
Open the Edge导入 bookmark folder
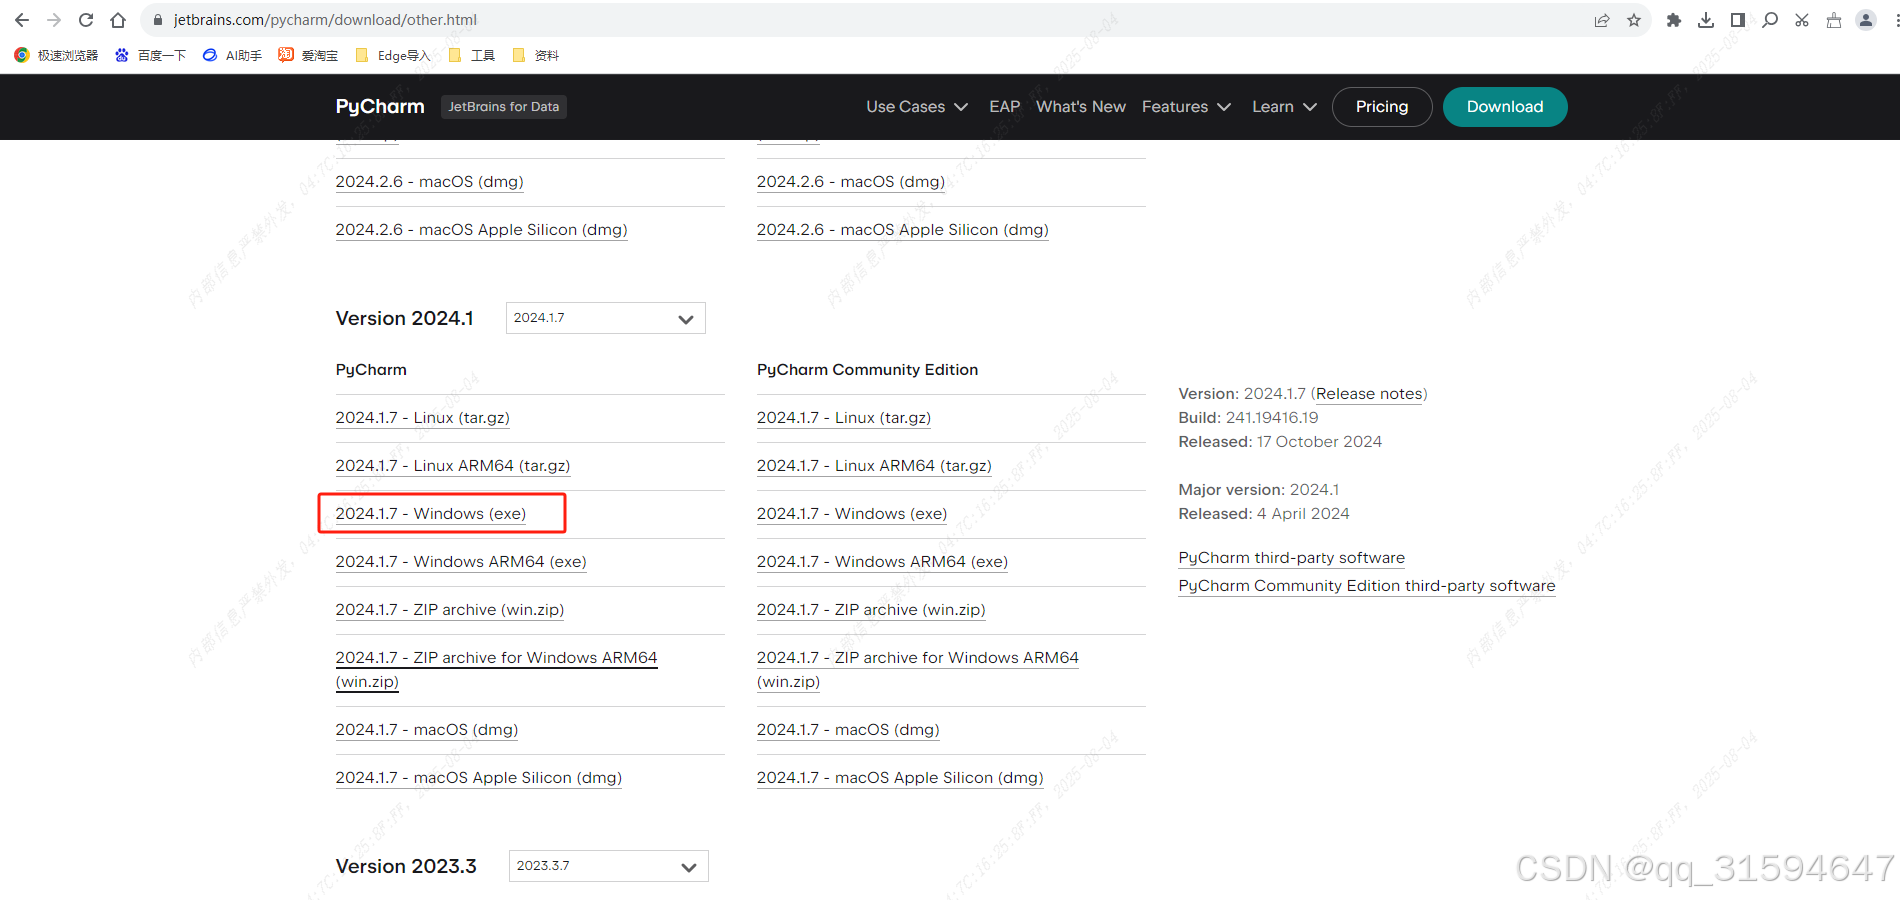pos(392,55)
